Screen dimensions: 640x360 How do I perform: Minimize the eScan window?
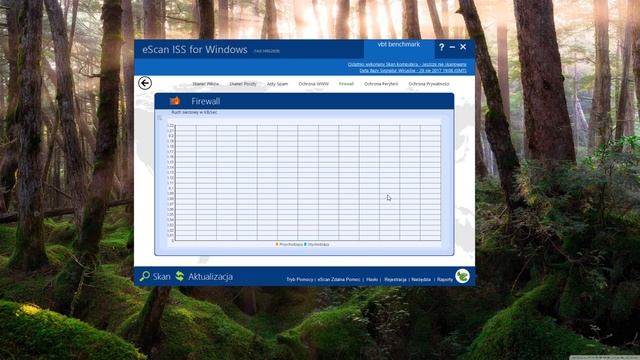pos(452,47)
